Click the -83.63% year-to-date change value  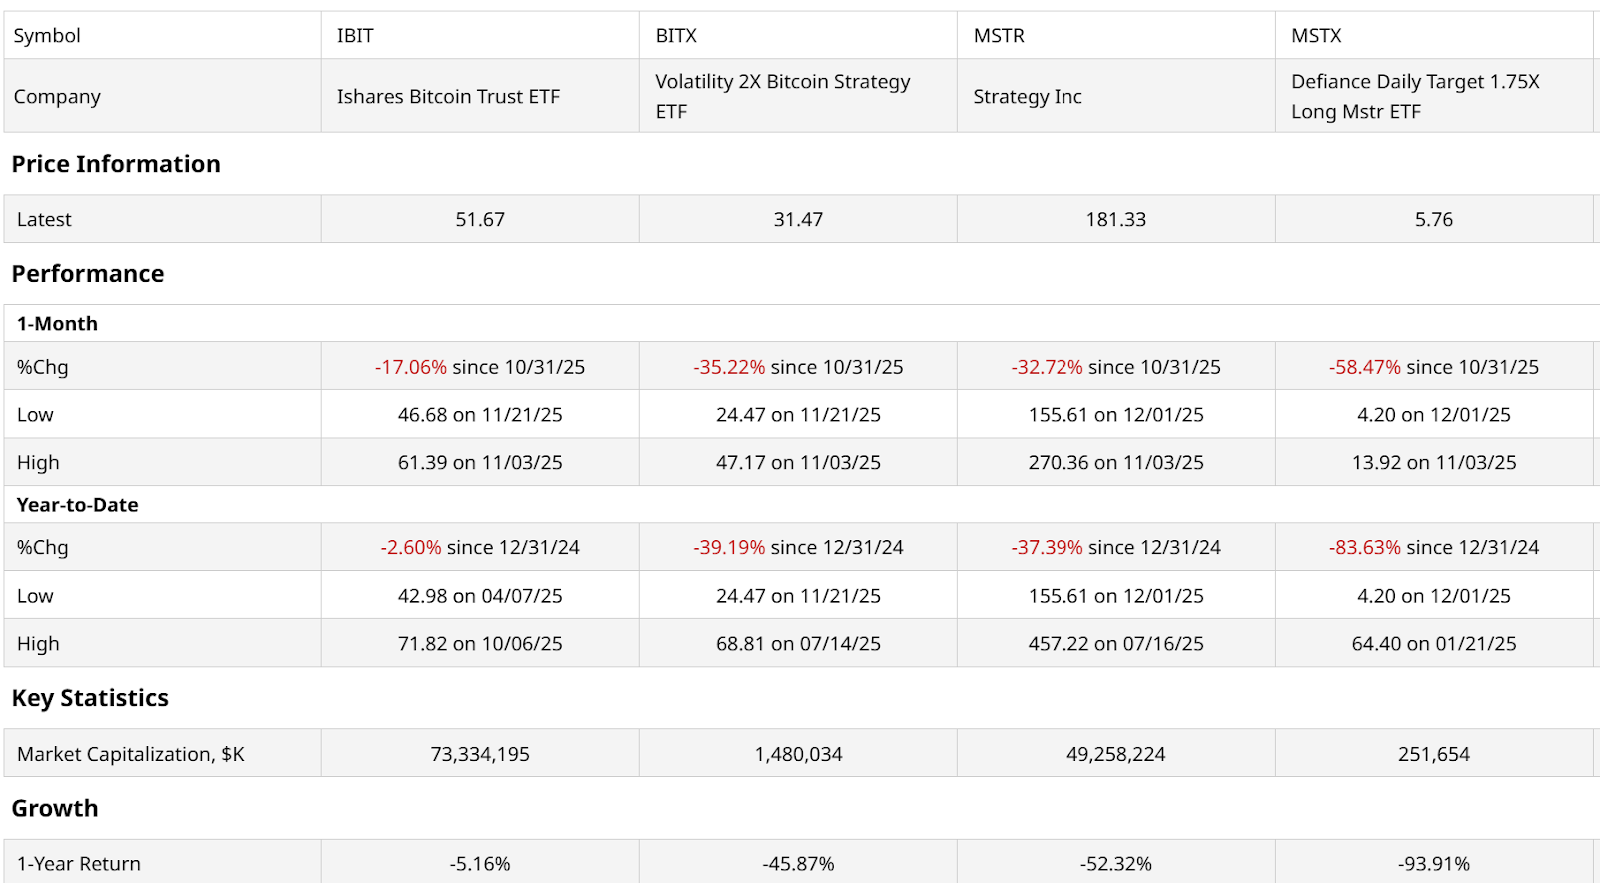pos(1364,548)
